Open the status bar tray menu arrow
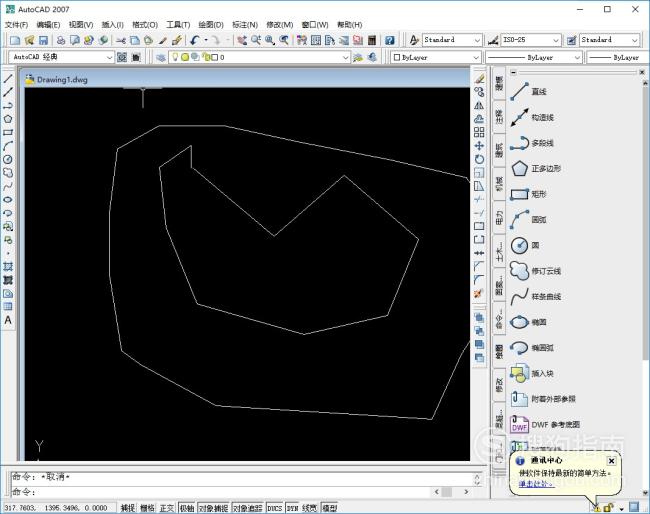 (x=621, y=508)
